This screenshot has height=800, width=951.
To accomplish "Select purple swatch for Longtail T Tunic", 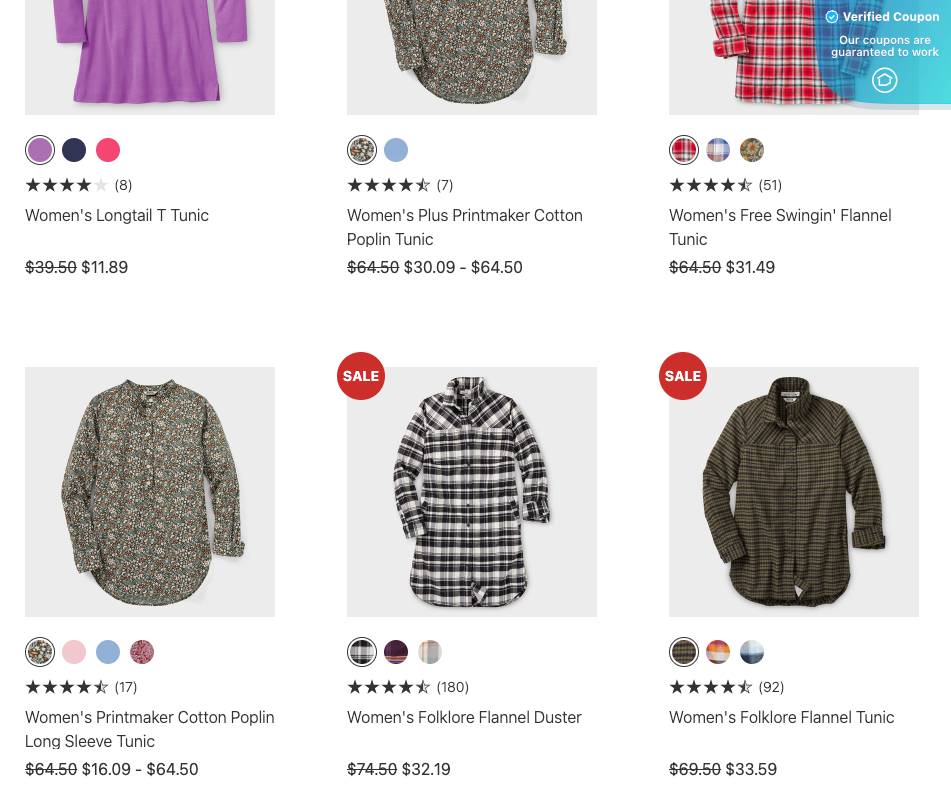I will (40, 150).
